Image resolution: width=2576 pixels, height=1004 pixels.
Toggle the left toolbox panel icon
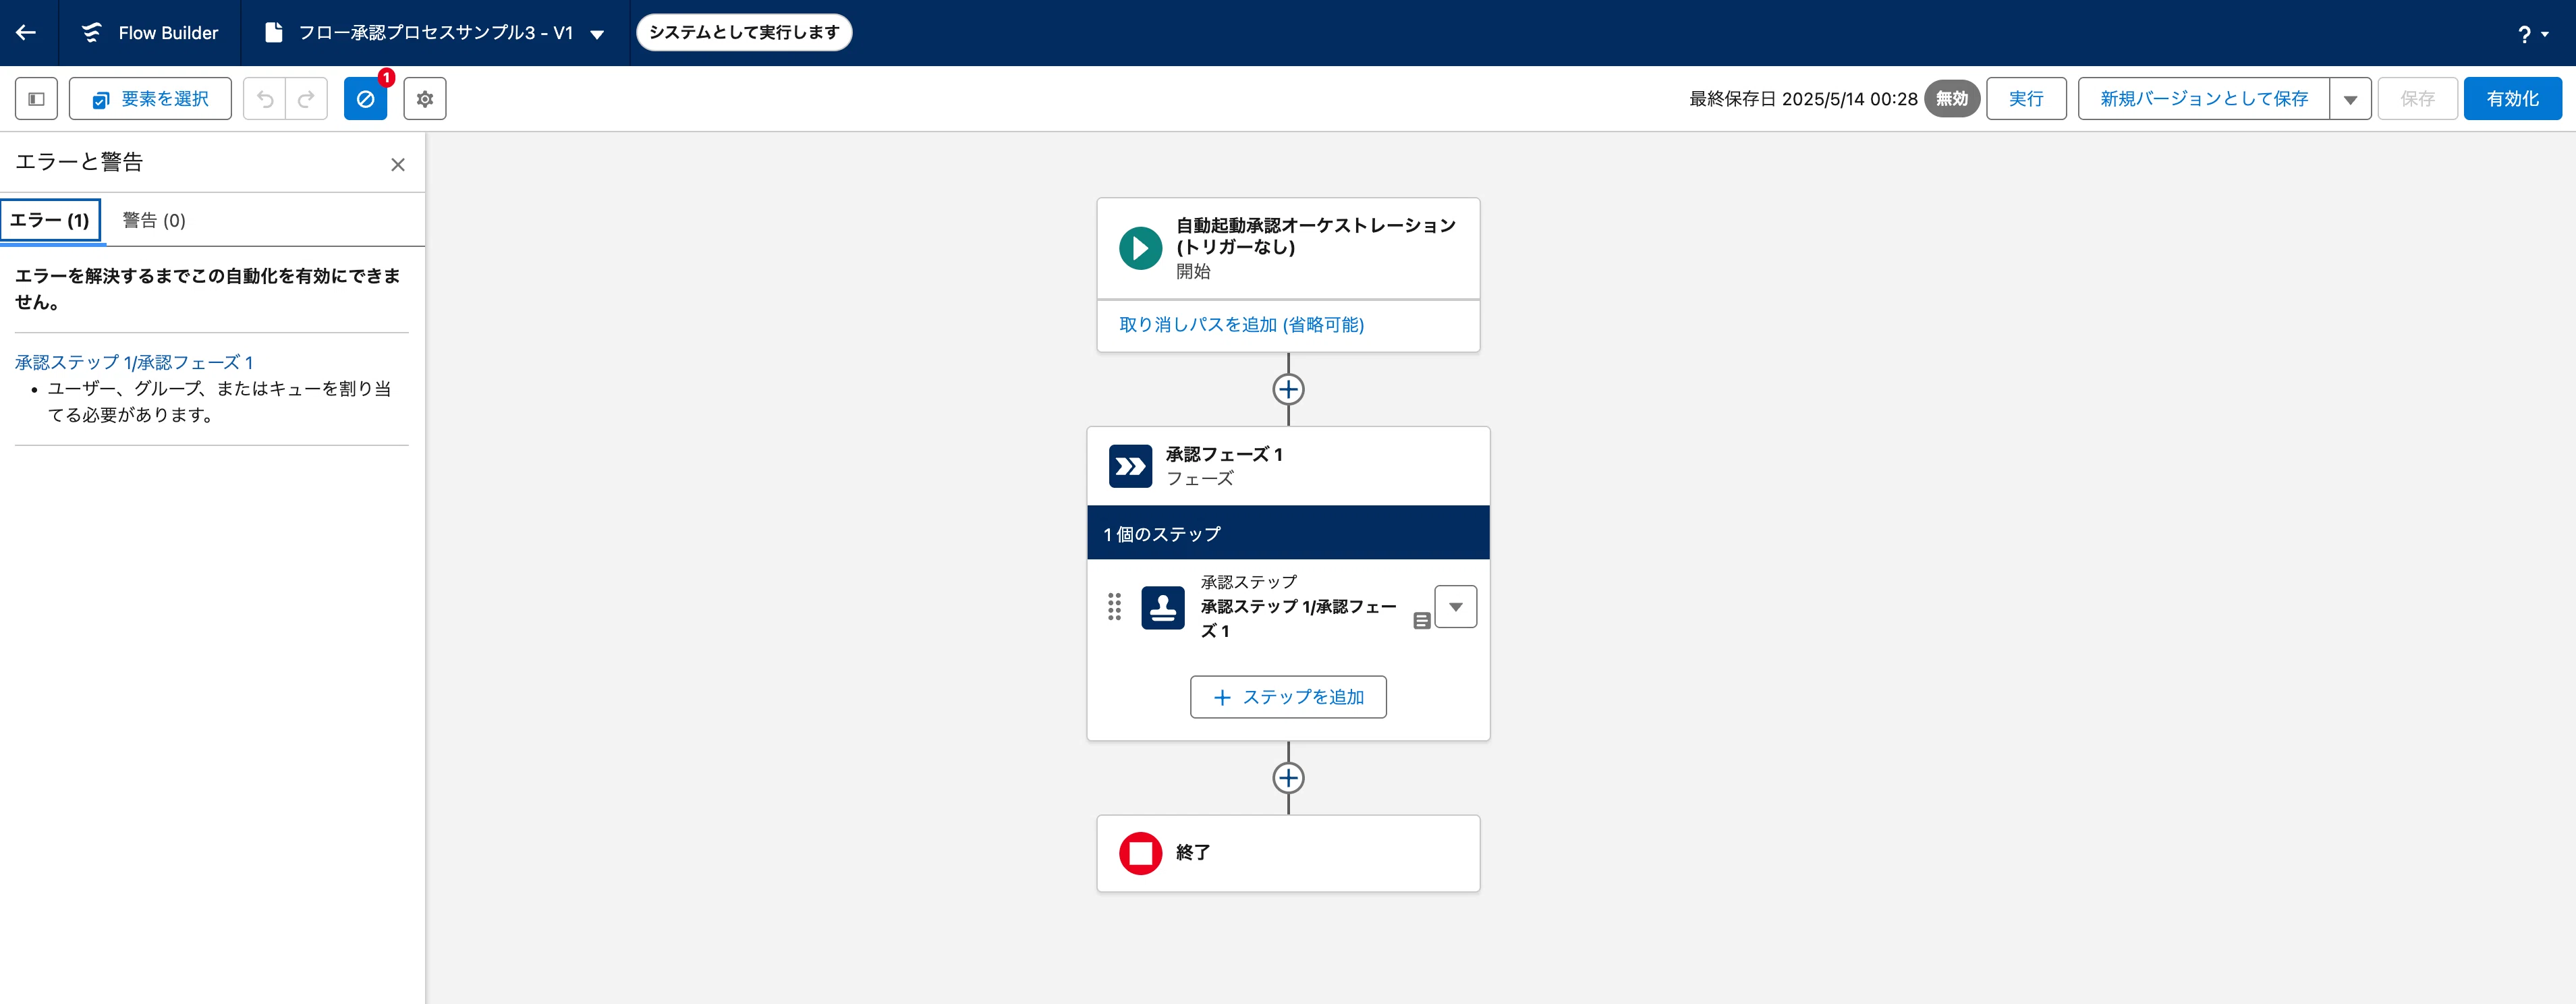pos(36,99)
